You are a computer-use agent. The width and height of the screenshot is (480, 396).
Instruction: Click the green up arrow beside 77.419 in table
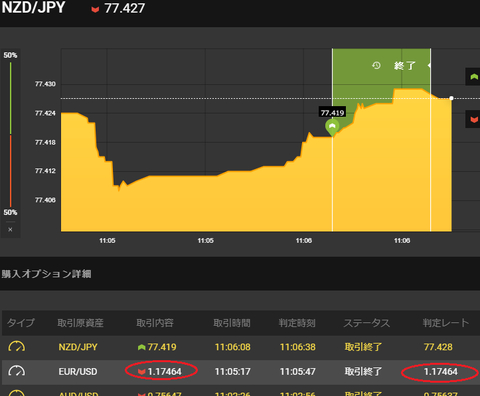[x=141, y=347]
